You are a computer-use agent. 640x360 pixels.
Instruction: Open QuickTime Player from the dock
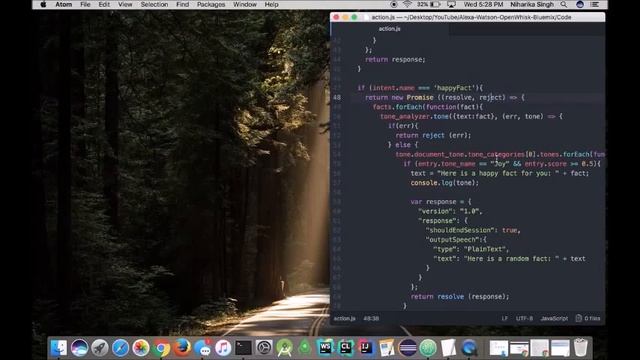[469, 348]
